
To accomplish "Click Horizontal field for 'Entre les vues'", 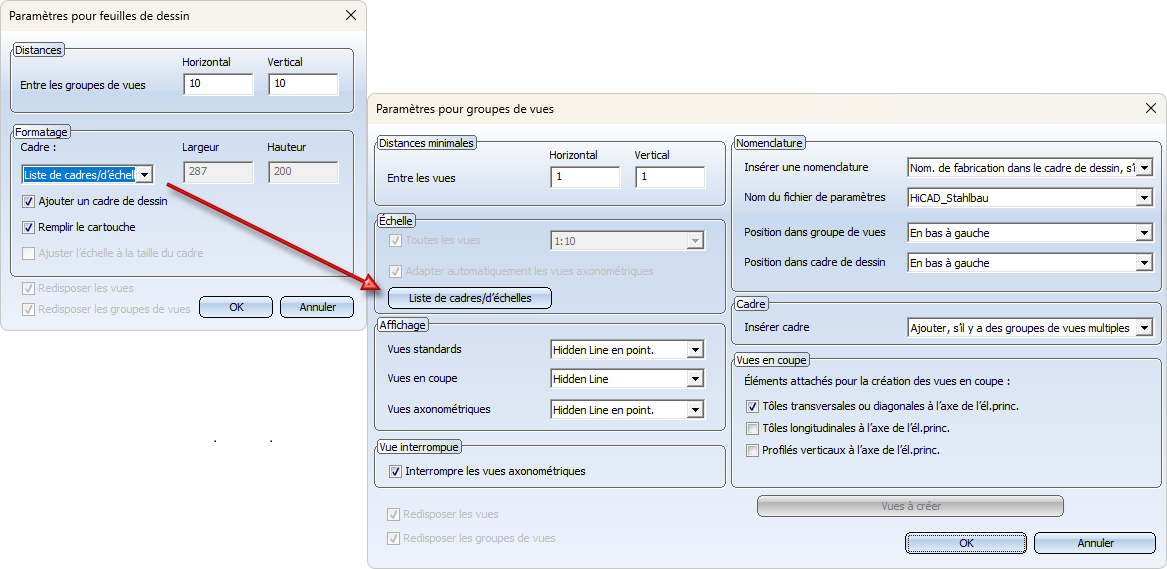I will tap(585, 177).
